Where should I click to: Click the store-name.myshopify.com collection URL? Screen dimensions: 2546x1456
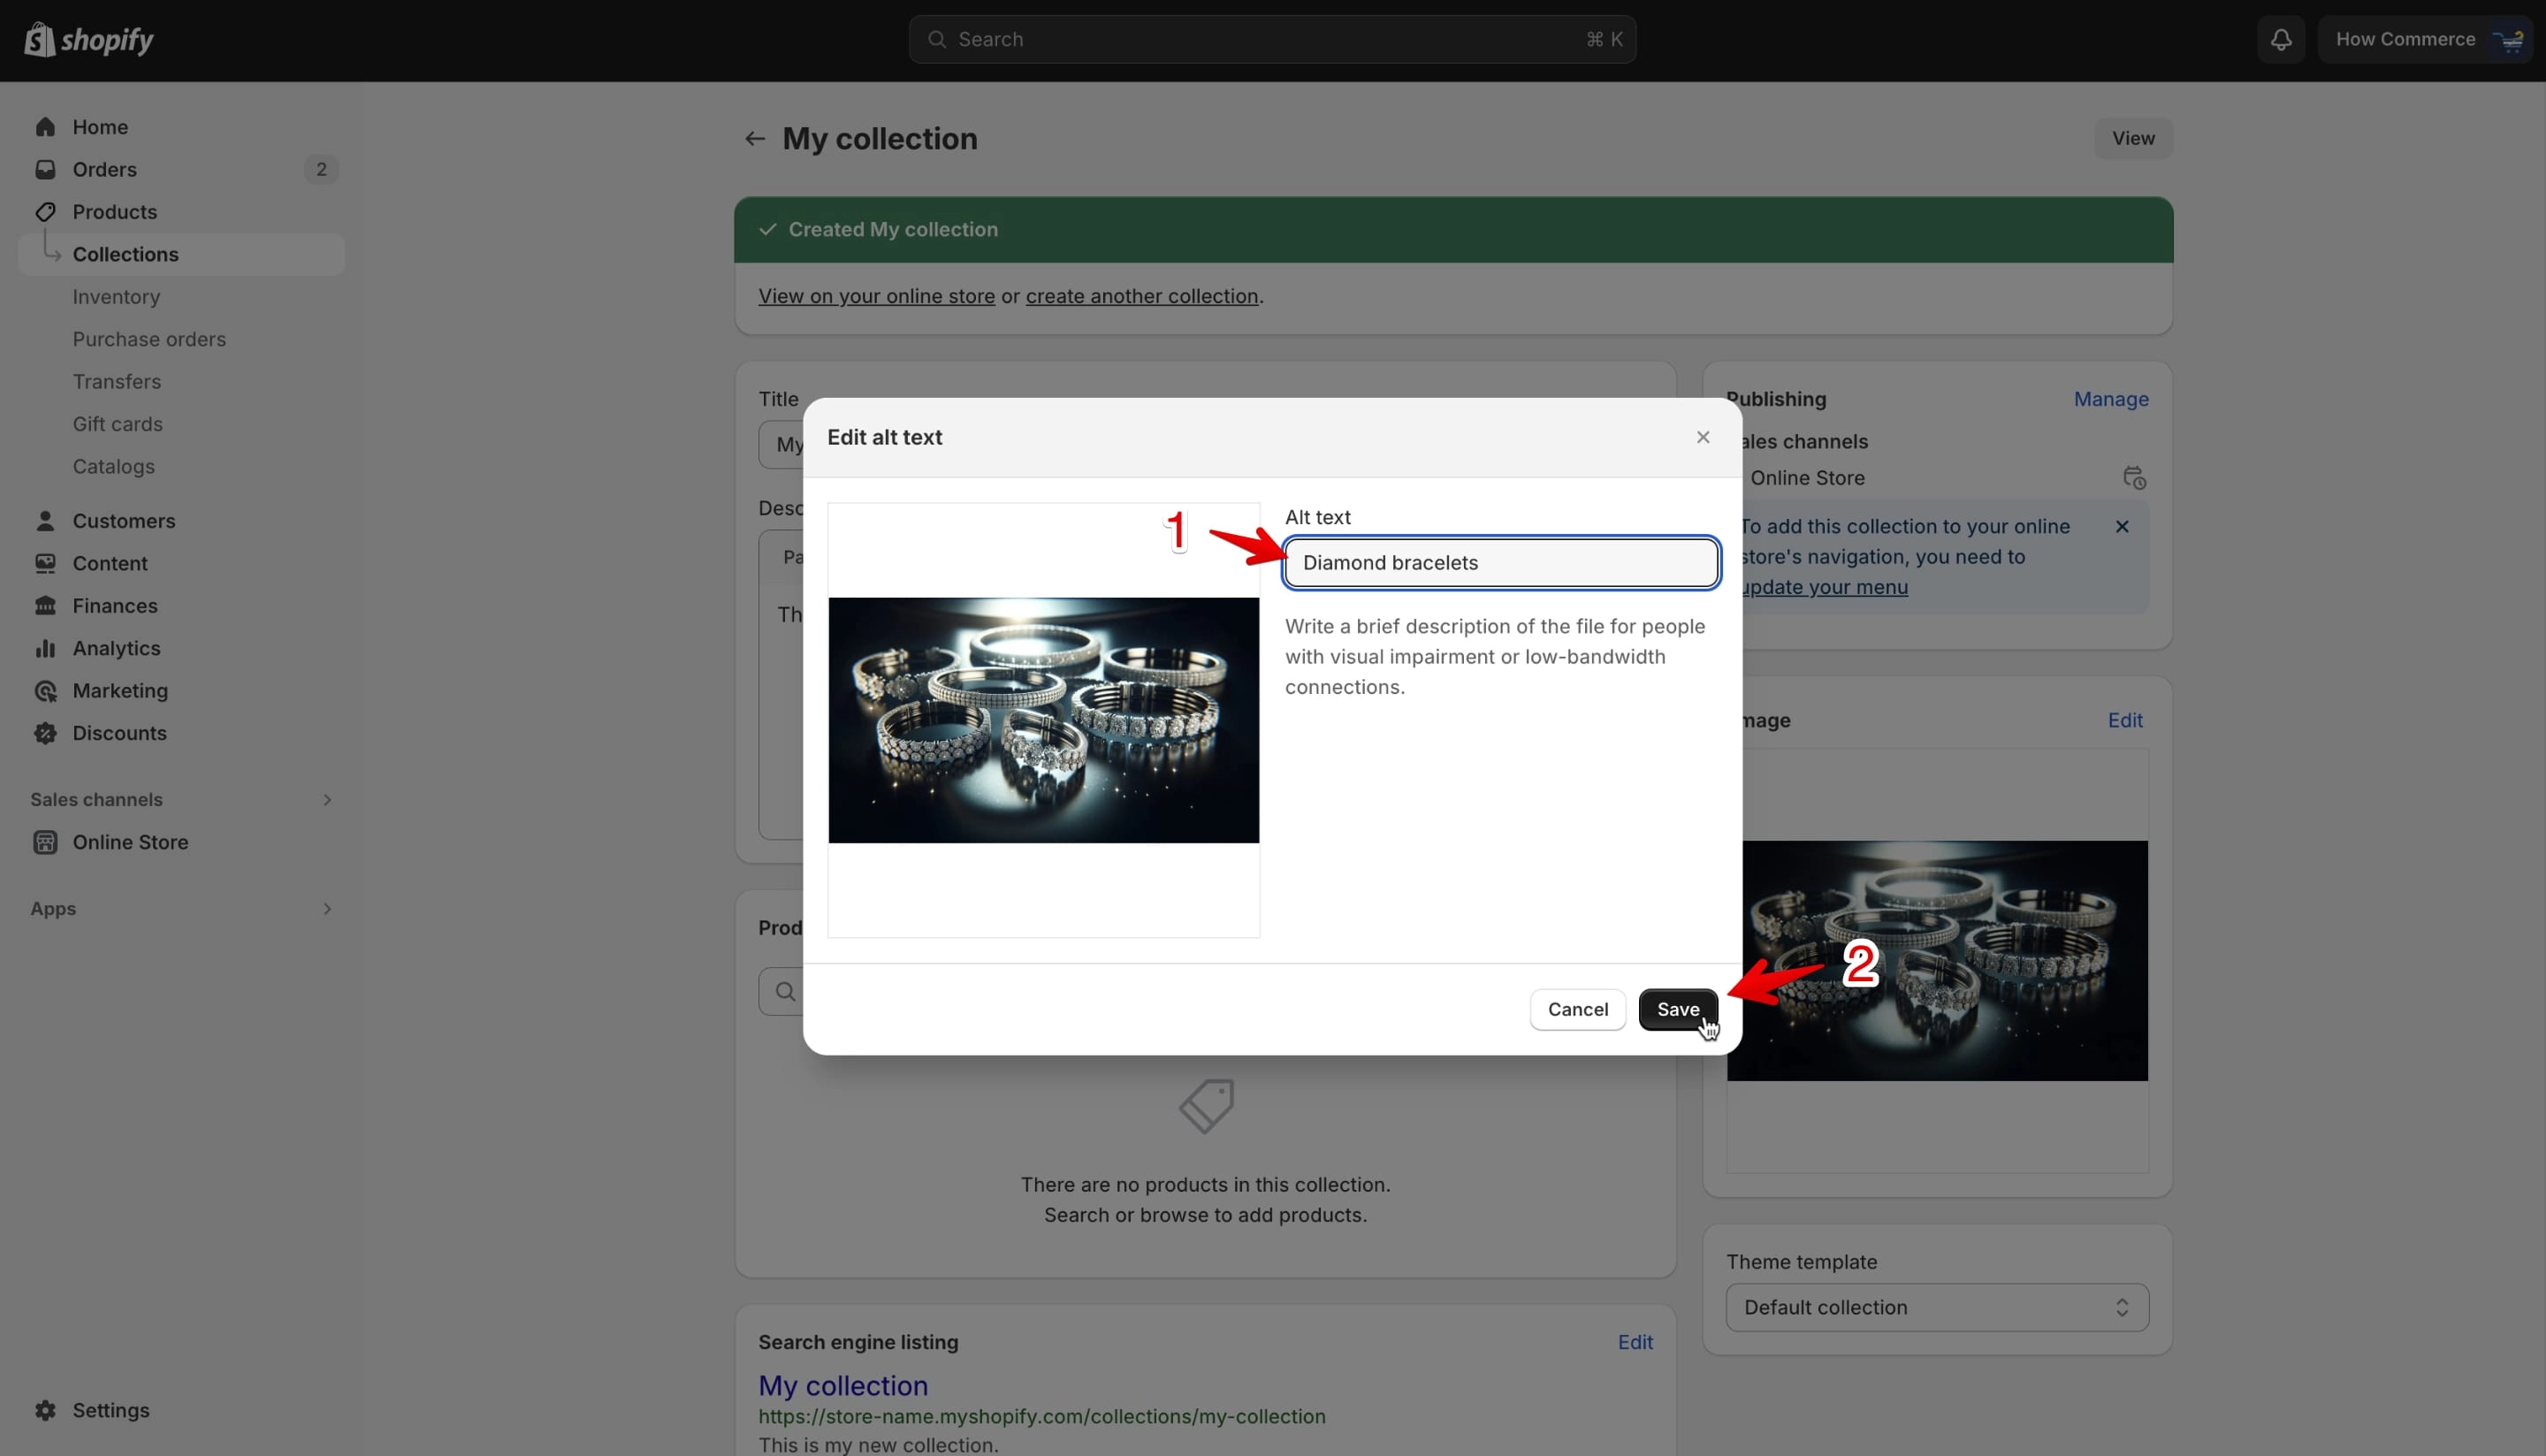point(1042,1416)
